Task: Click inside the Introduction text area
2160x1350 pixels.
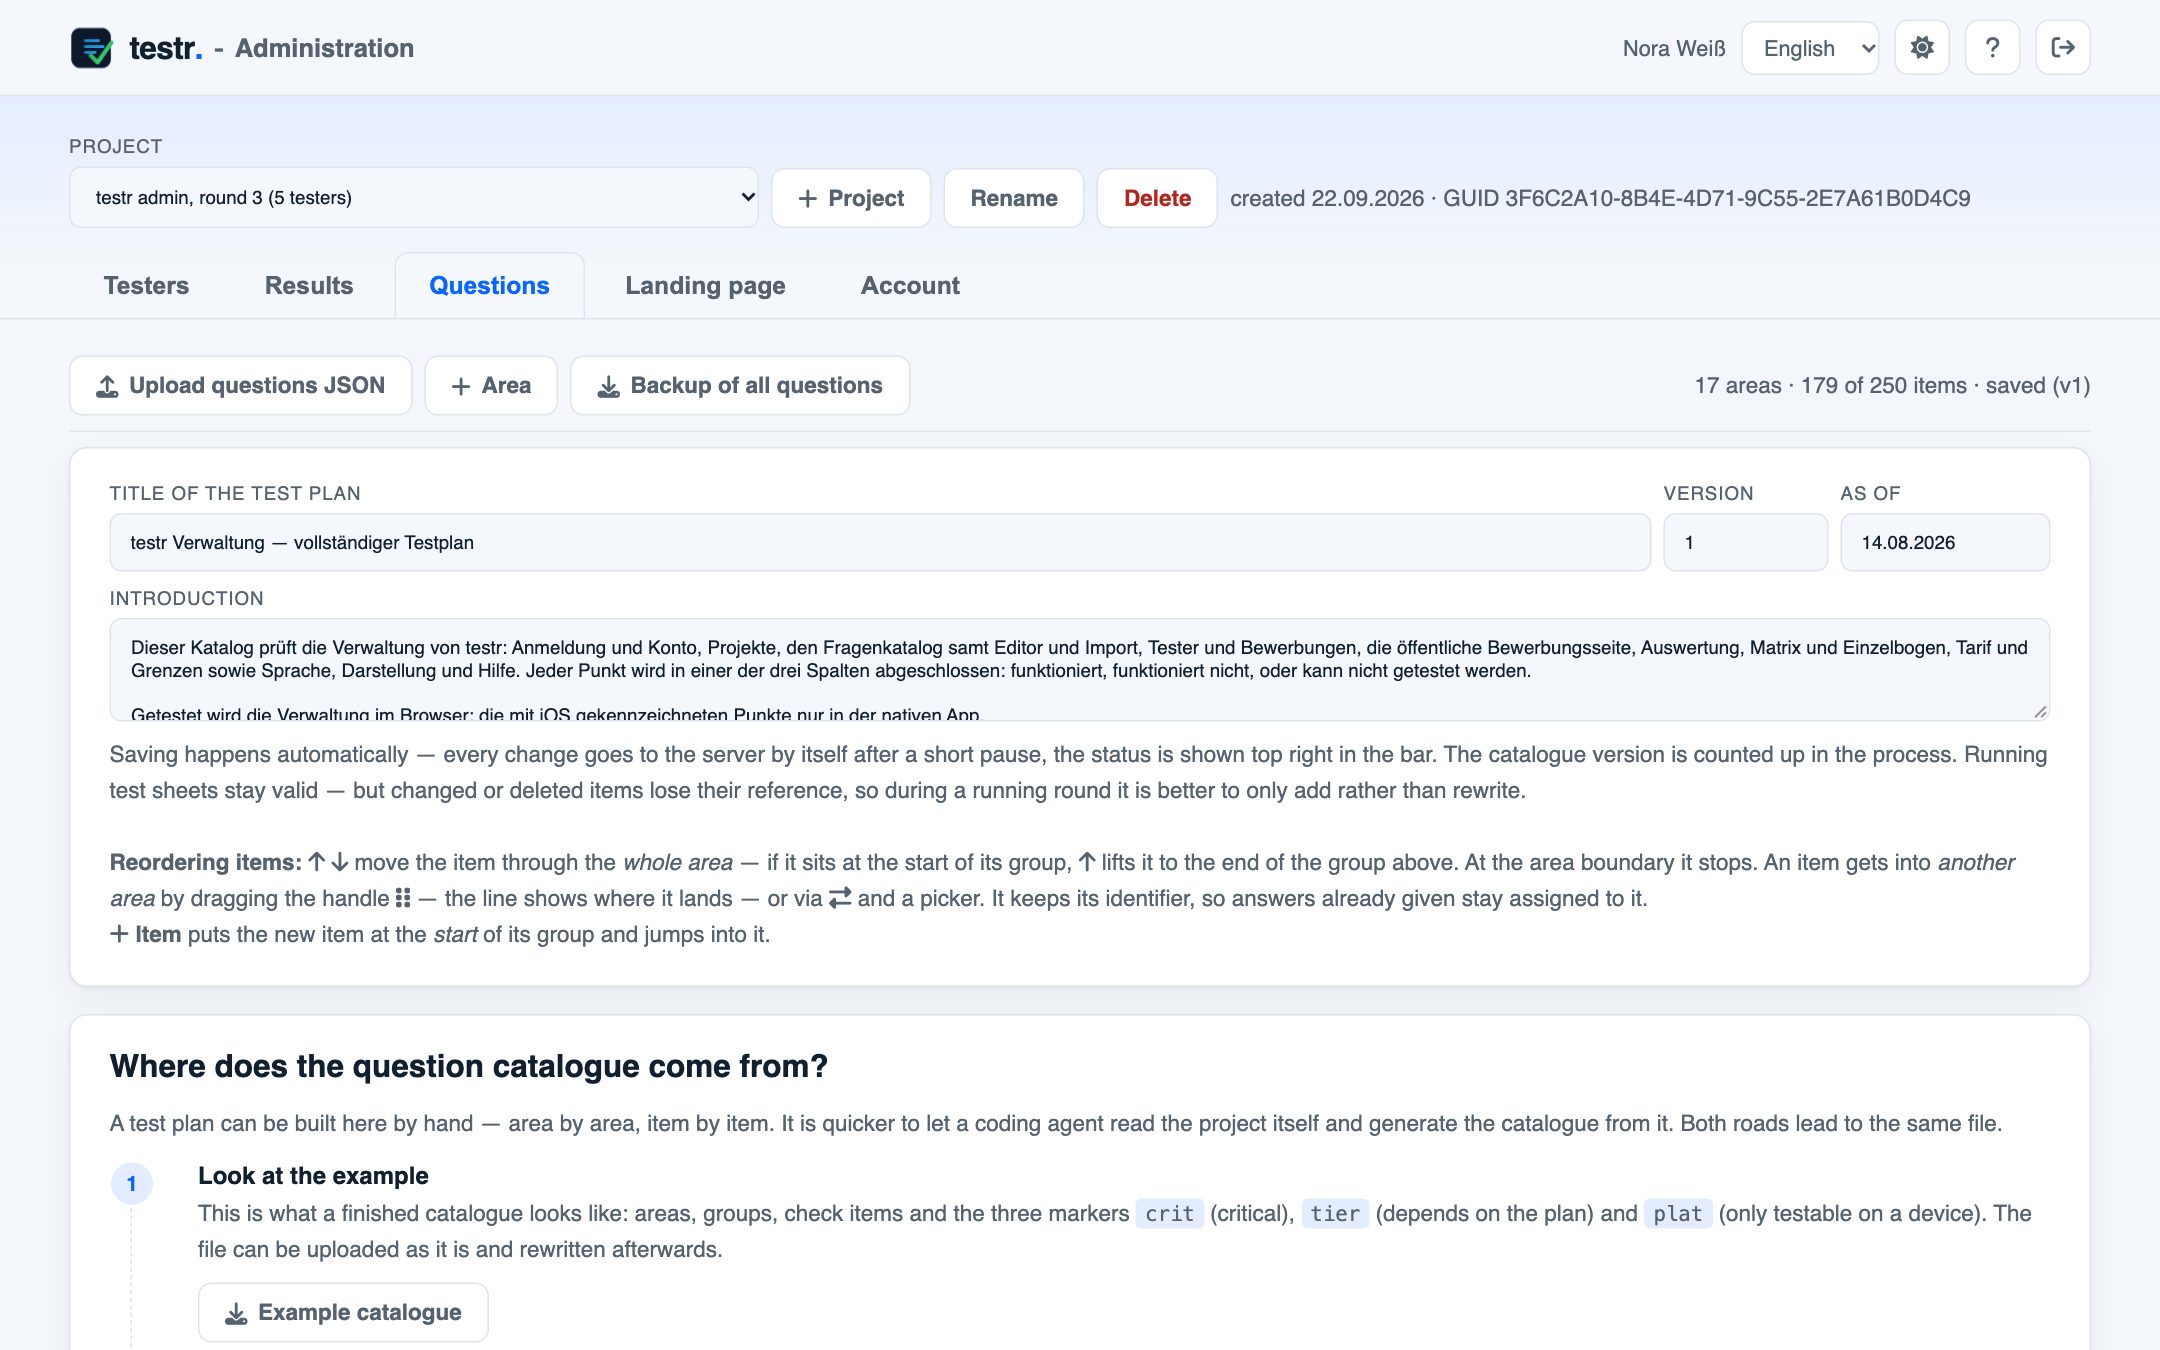Action: coord(1079,670)
